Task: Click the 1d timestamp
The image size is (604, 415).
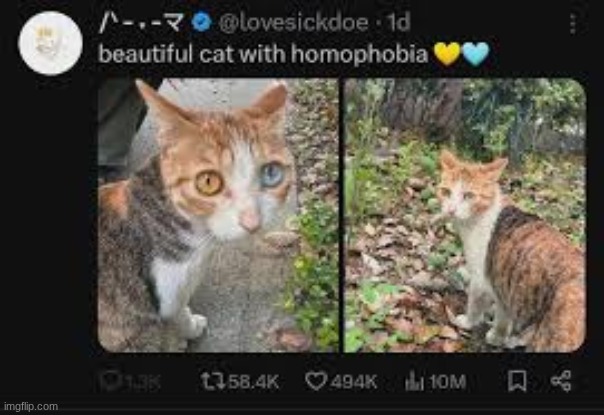Action: [399, 22]
